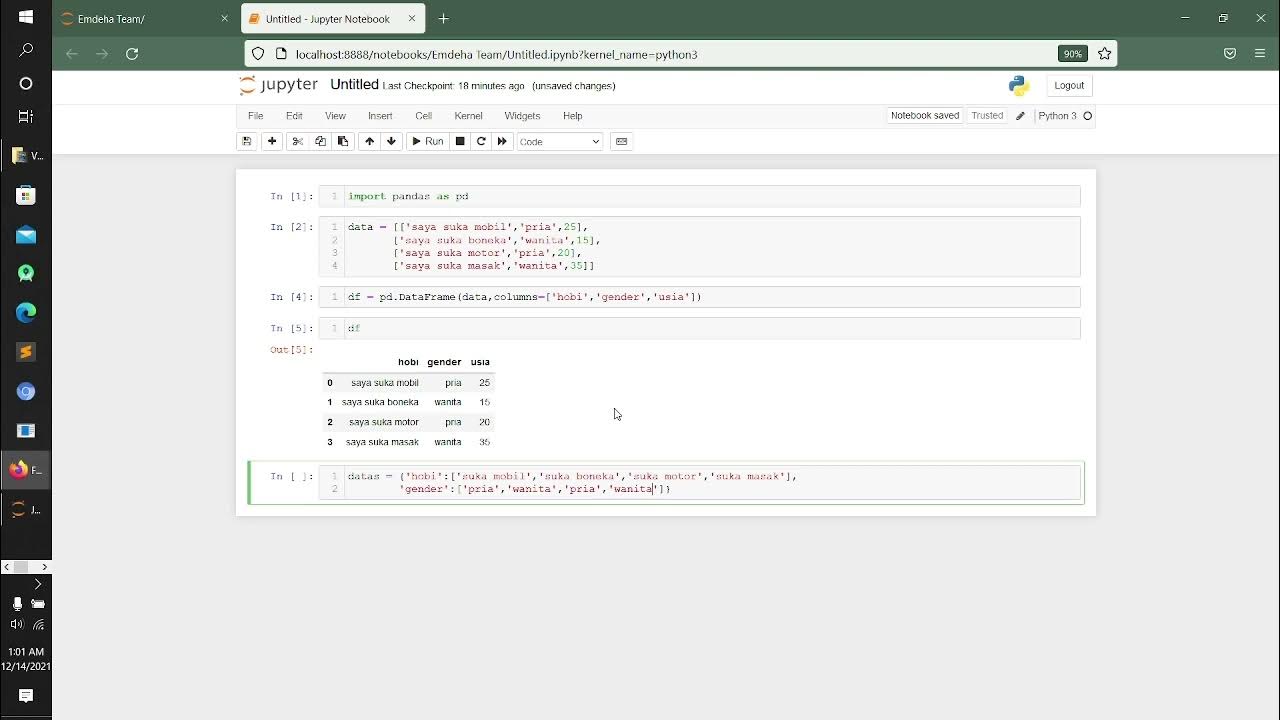Restart the kernel icon
Image resolution: width=1280 pixels, height=720 pixels.
481,141
